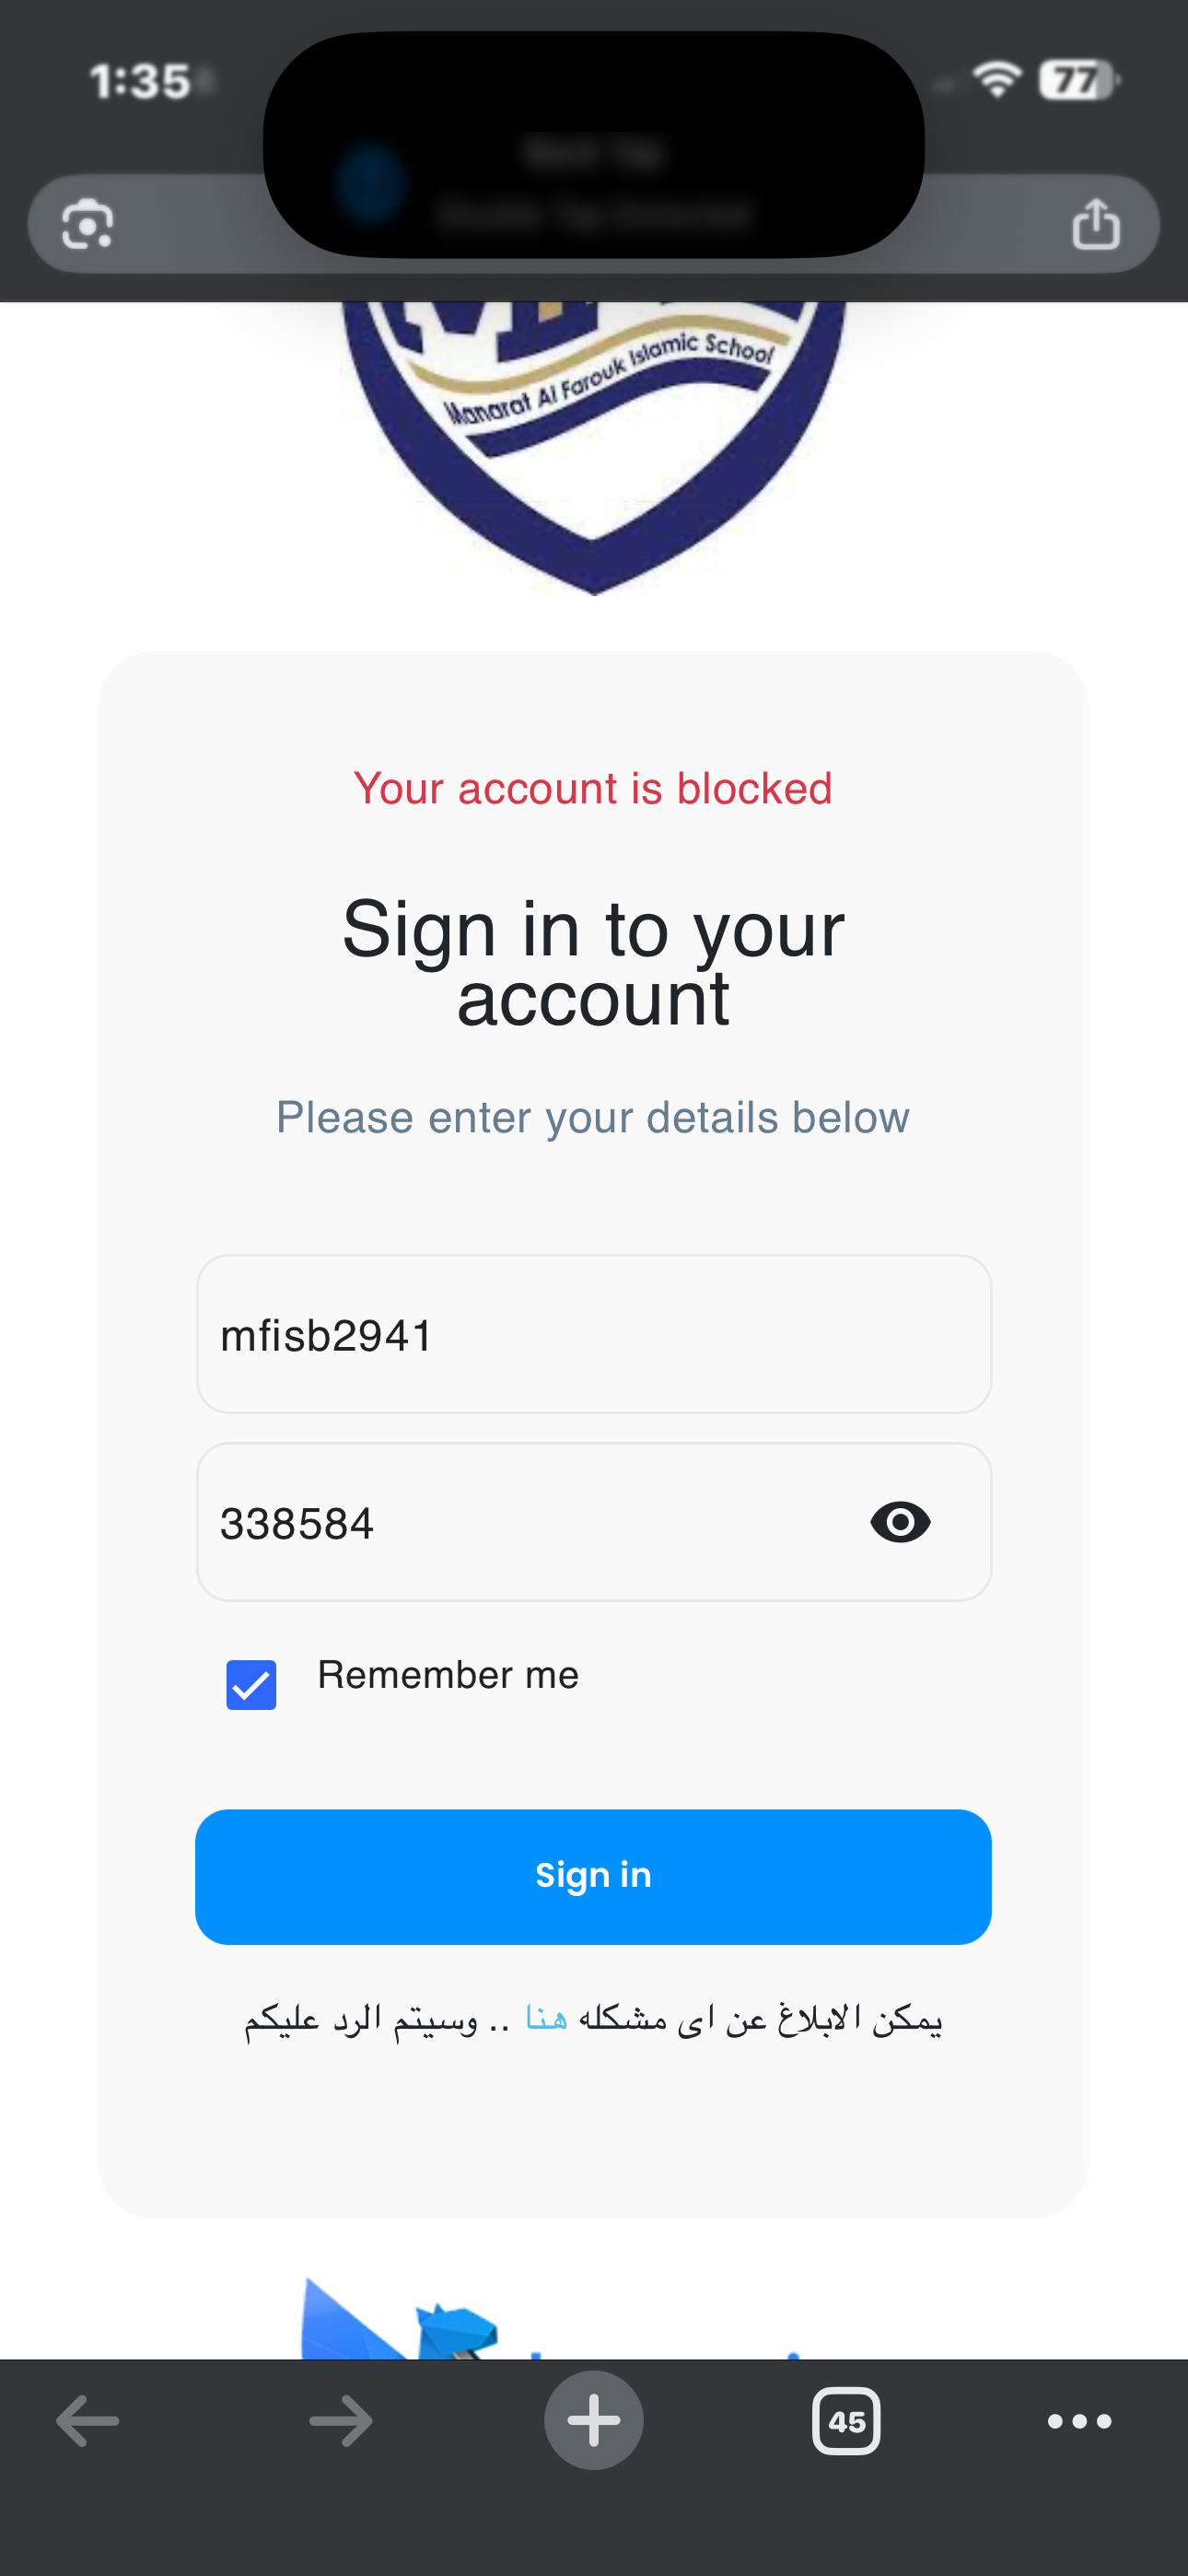Screen dimensions: 1188x2576
Task: Tap the Remember me label
Action: point(448,1675)
